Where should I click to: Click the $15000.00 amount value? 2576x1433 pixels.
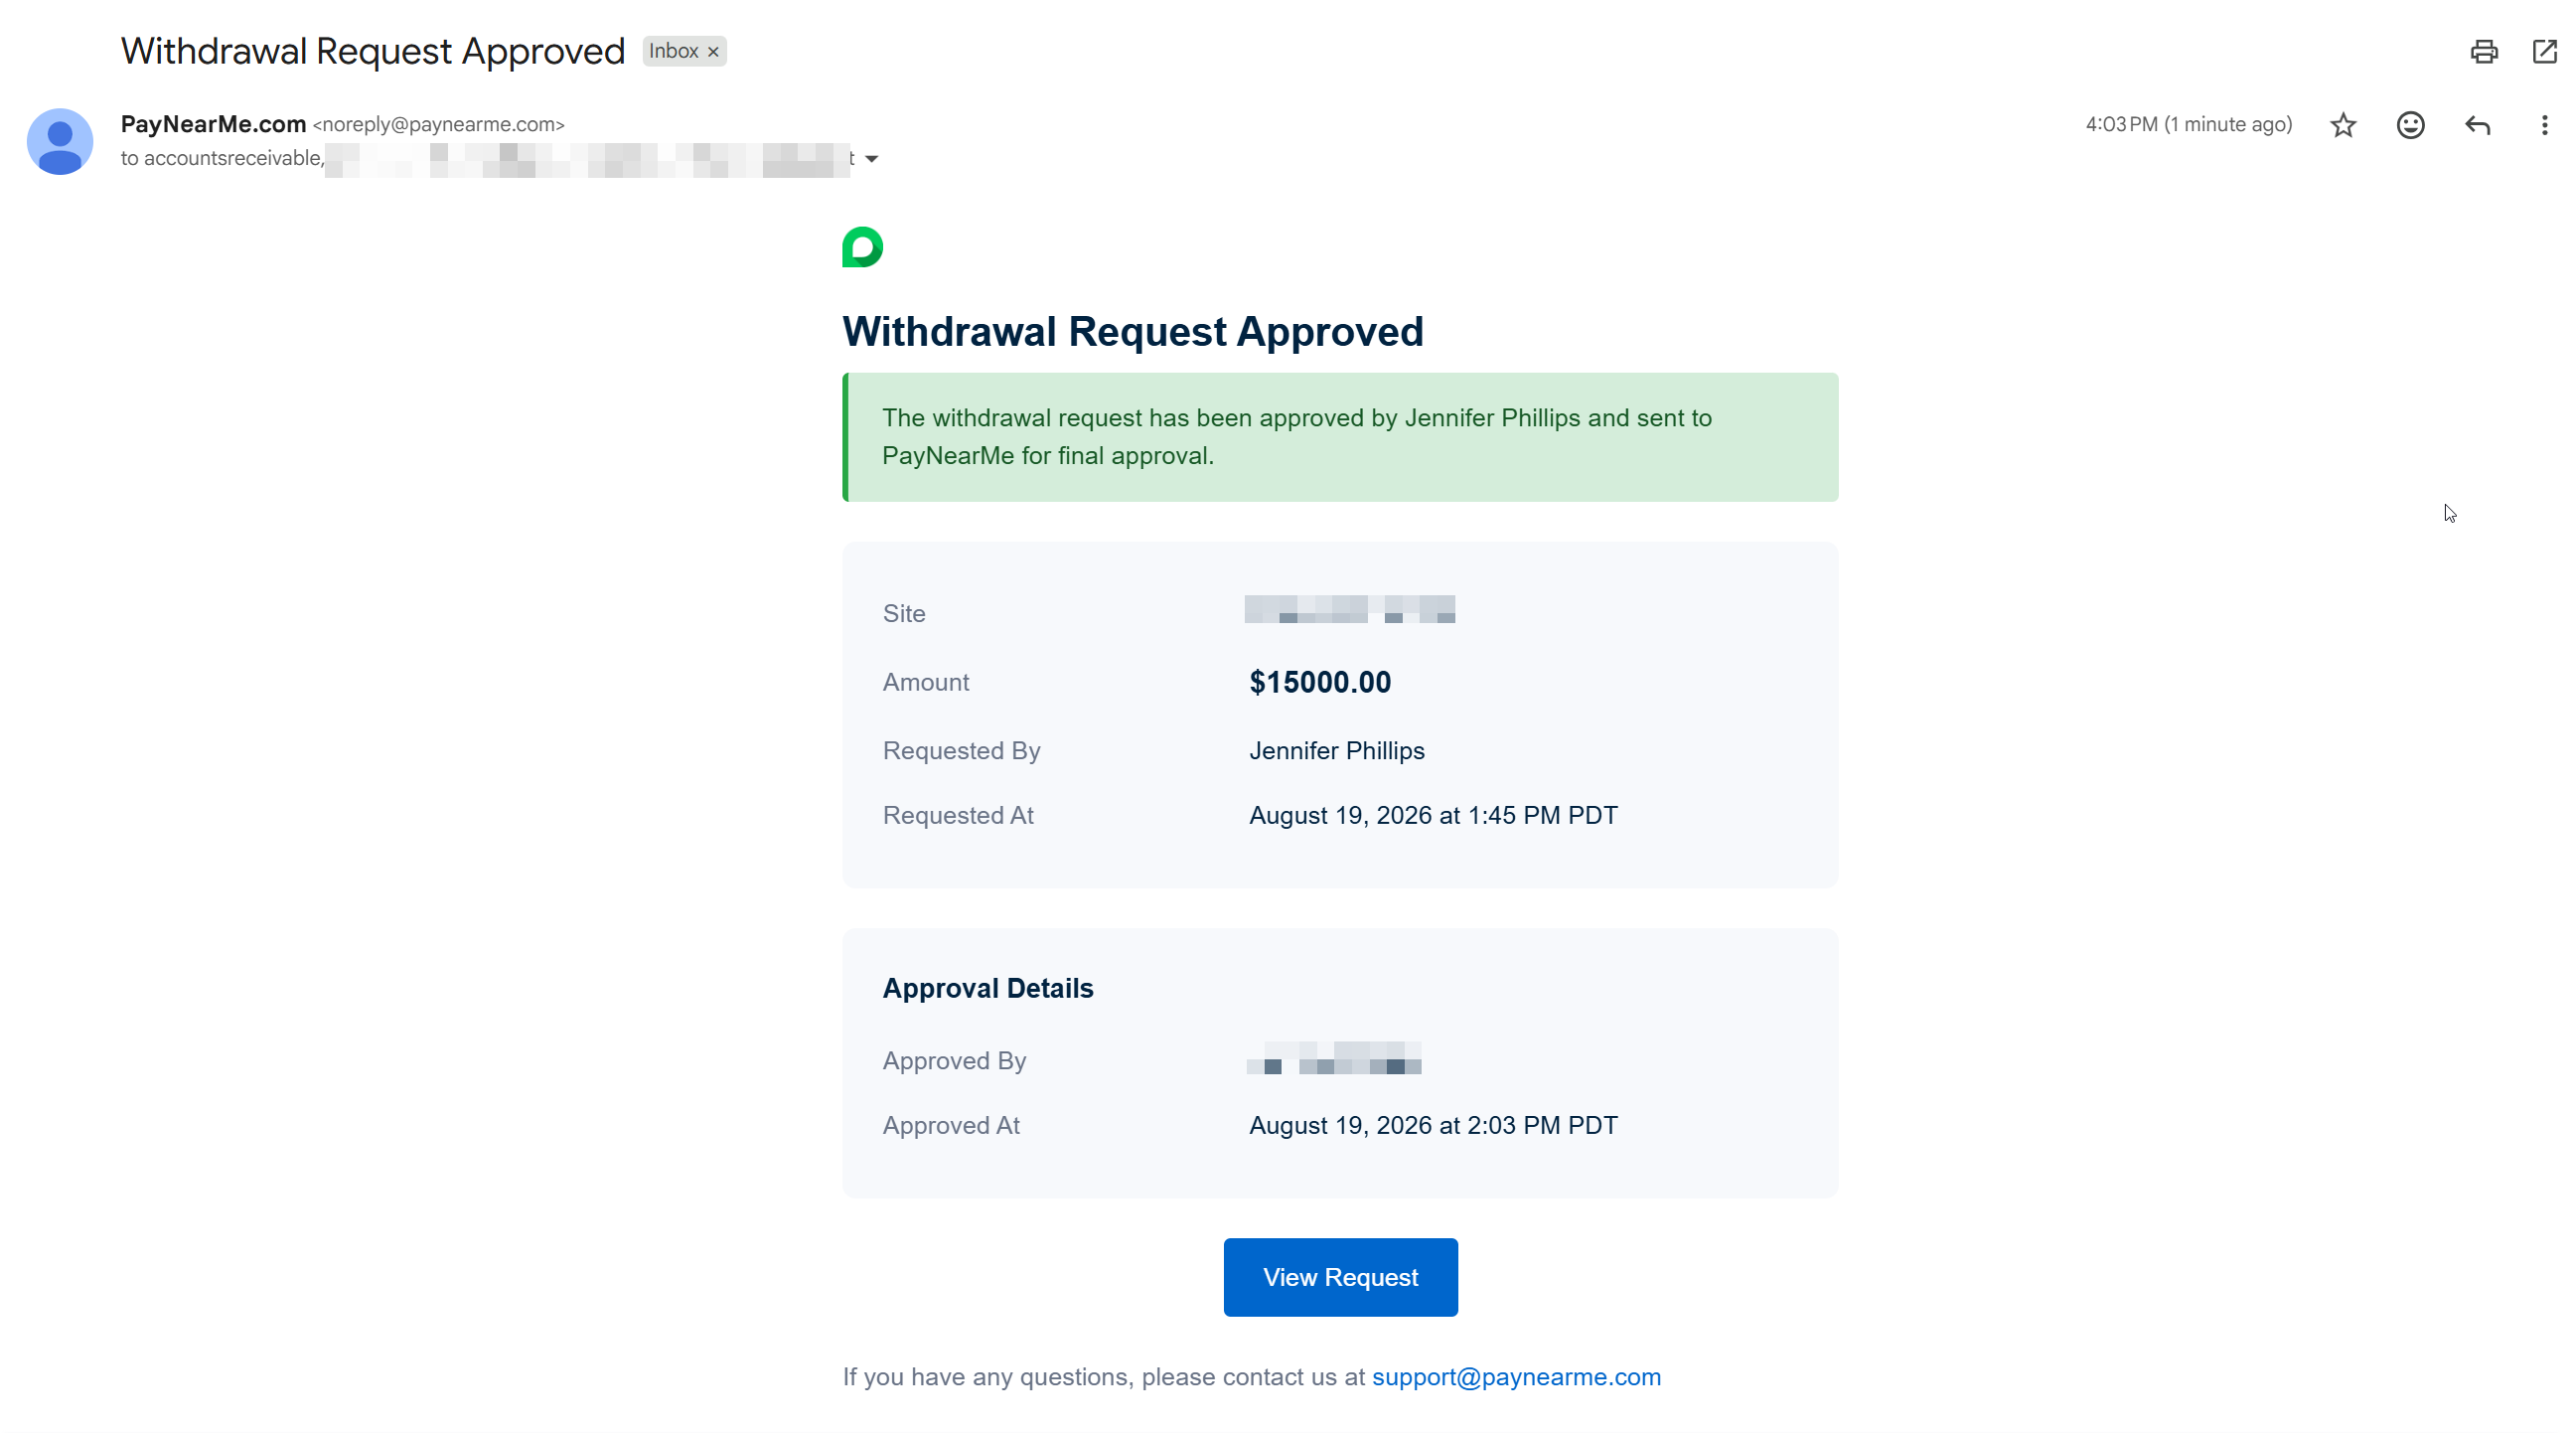click(x=1320, y=682)
